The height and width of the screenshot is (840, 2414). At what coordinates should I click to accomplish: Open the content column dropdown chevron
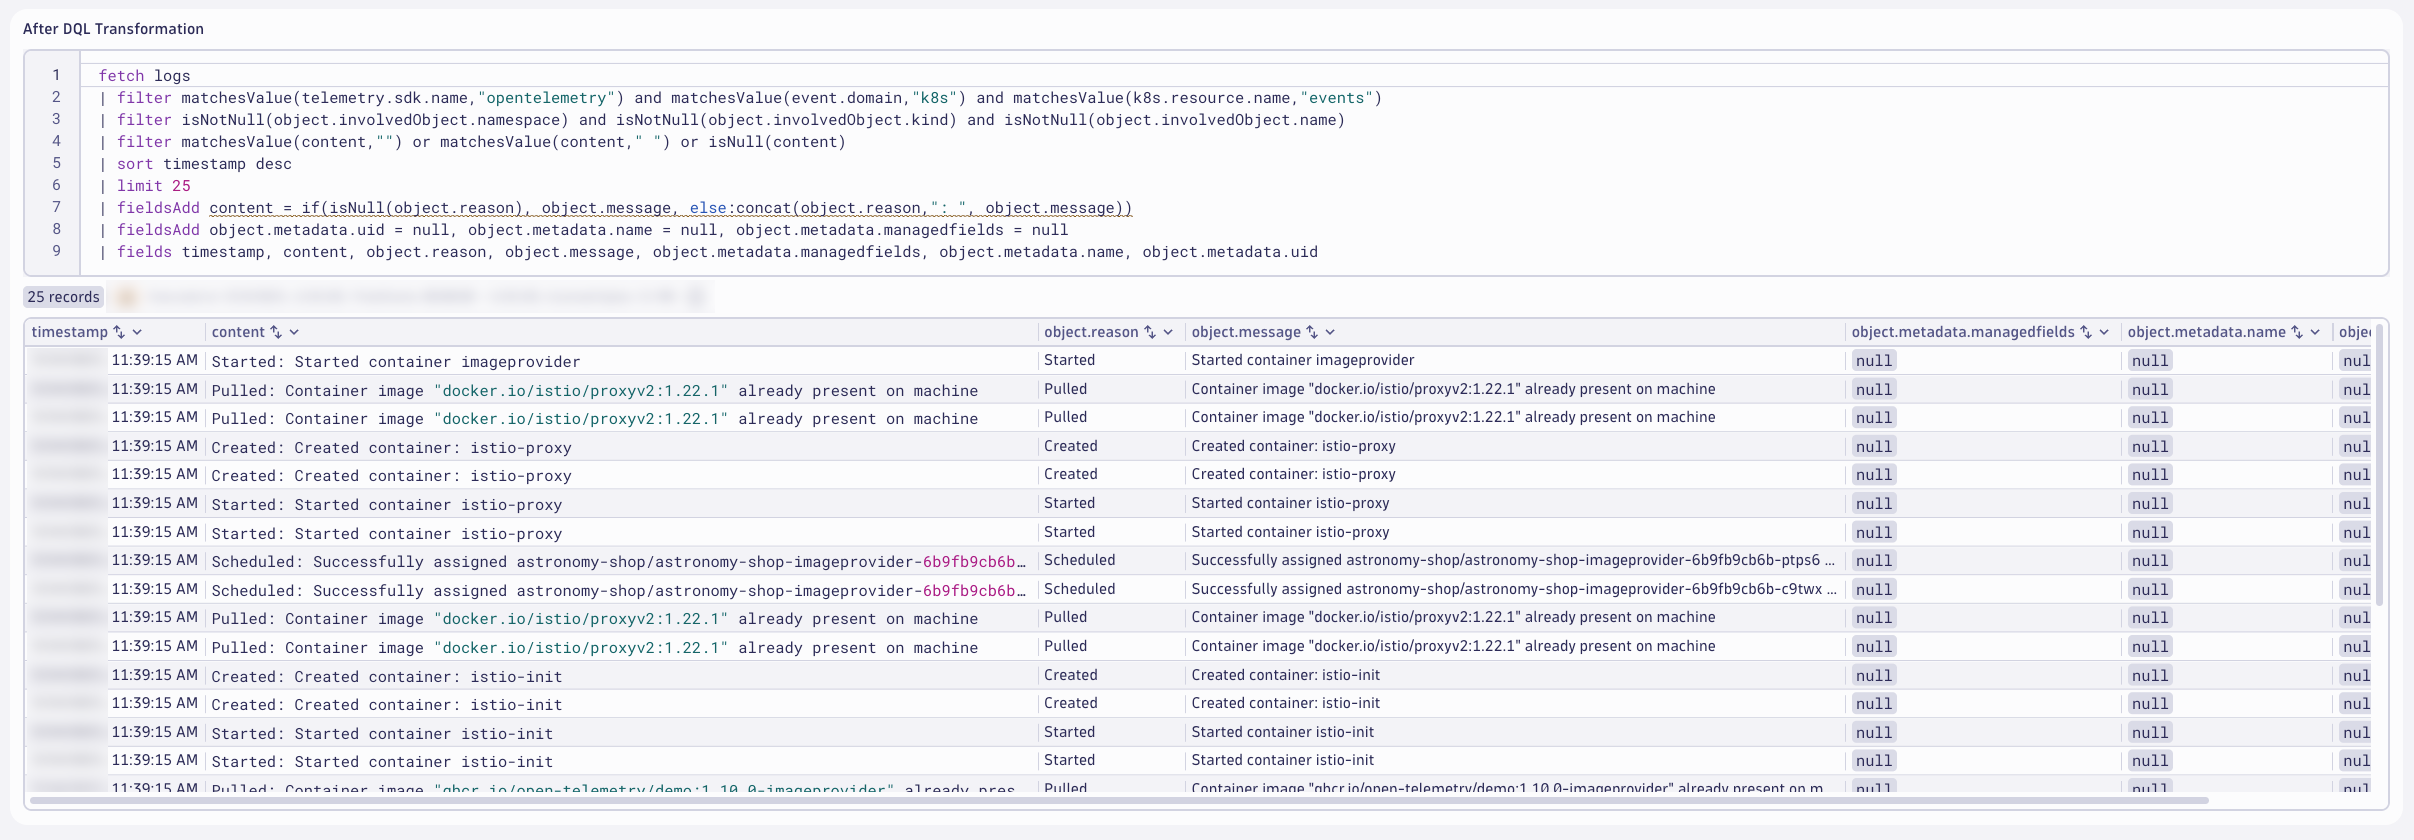tap(294, 332)
